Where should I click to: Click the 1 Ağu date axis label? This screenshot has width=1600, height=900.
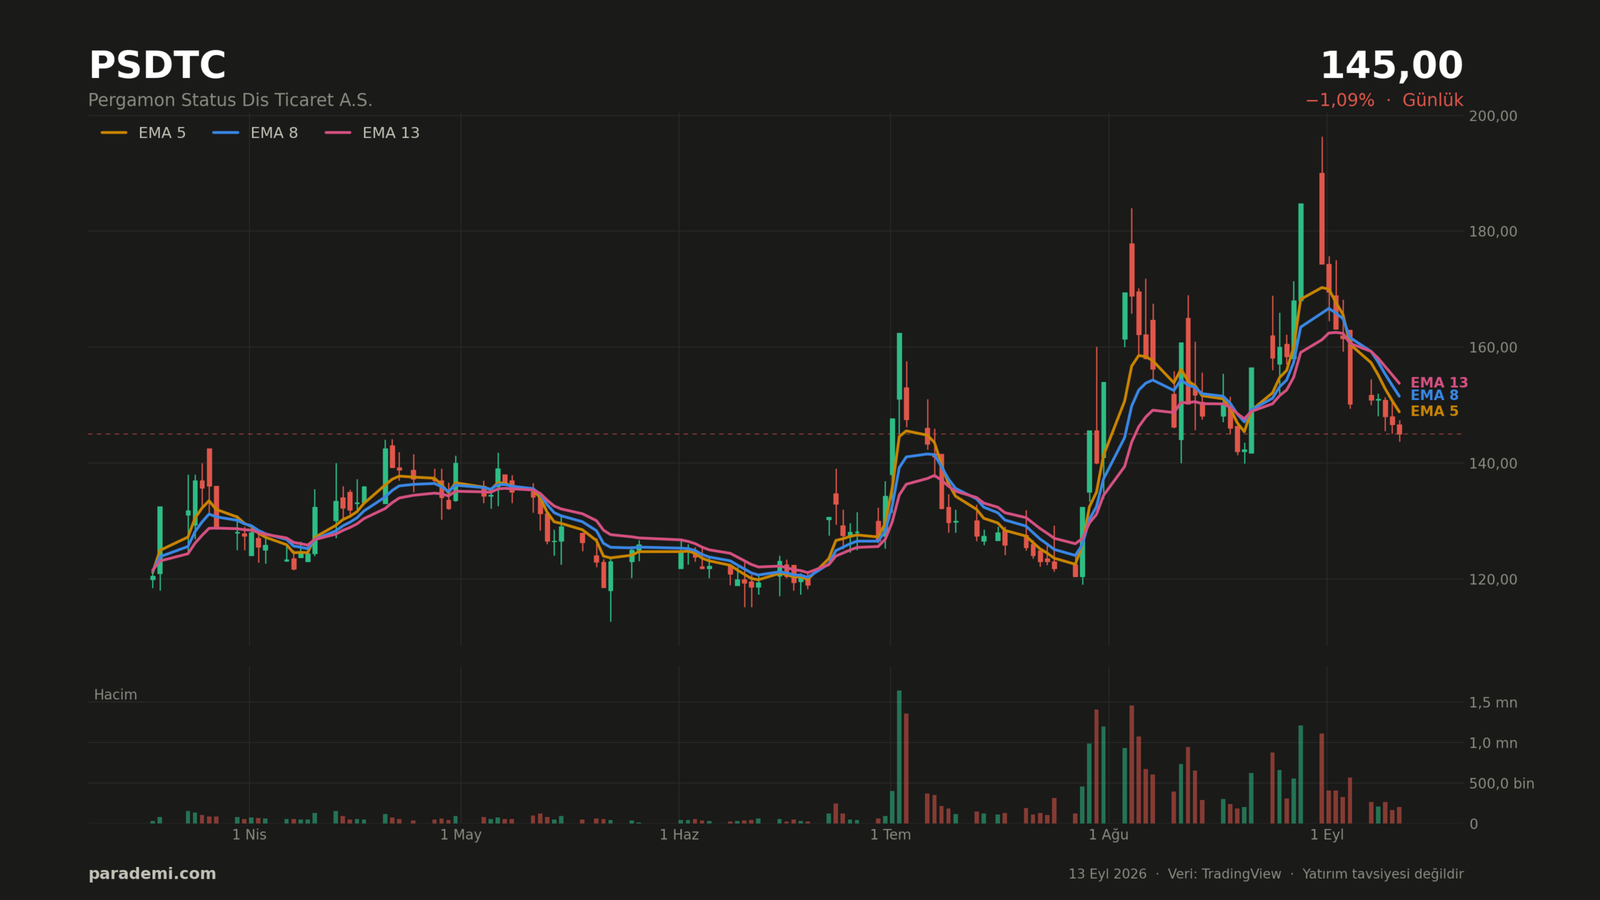click(x=1108, y=835)
